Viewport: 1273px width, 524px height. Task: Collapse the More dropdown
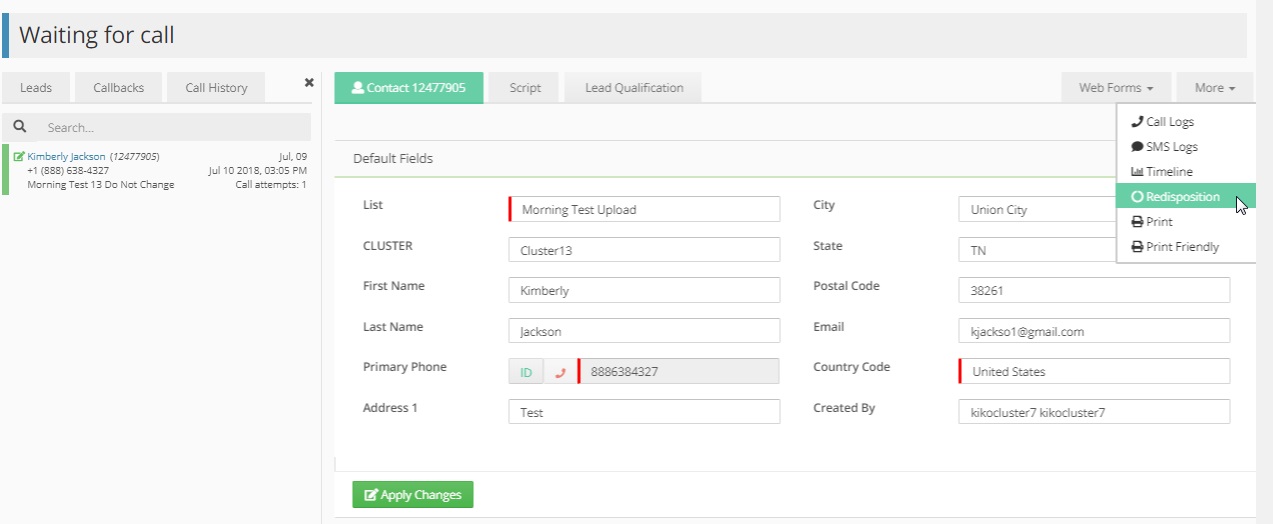coord(1214,88)
